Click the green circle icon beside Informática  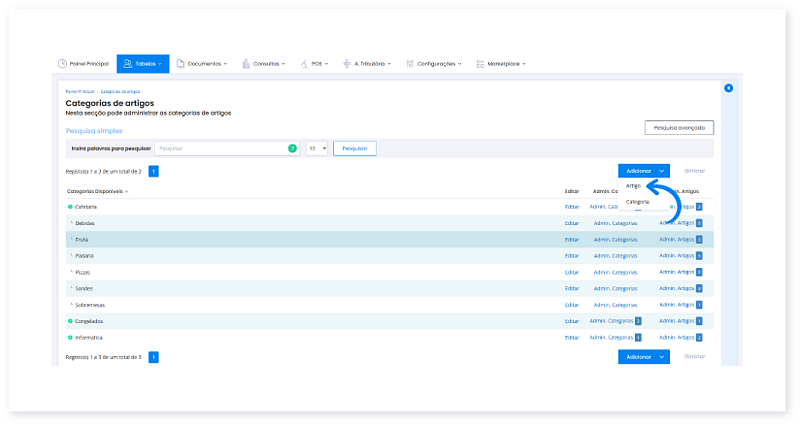(x=70, y=338)
